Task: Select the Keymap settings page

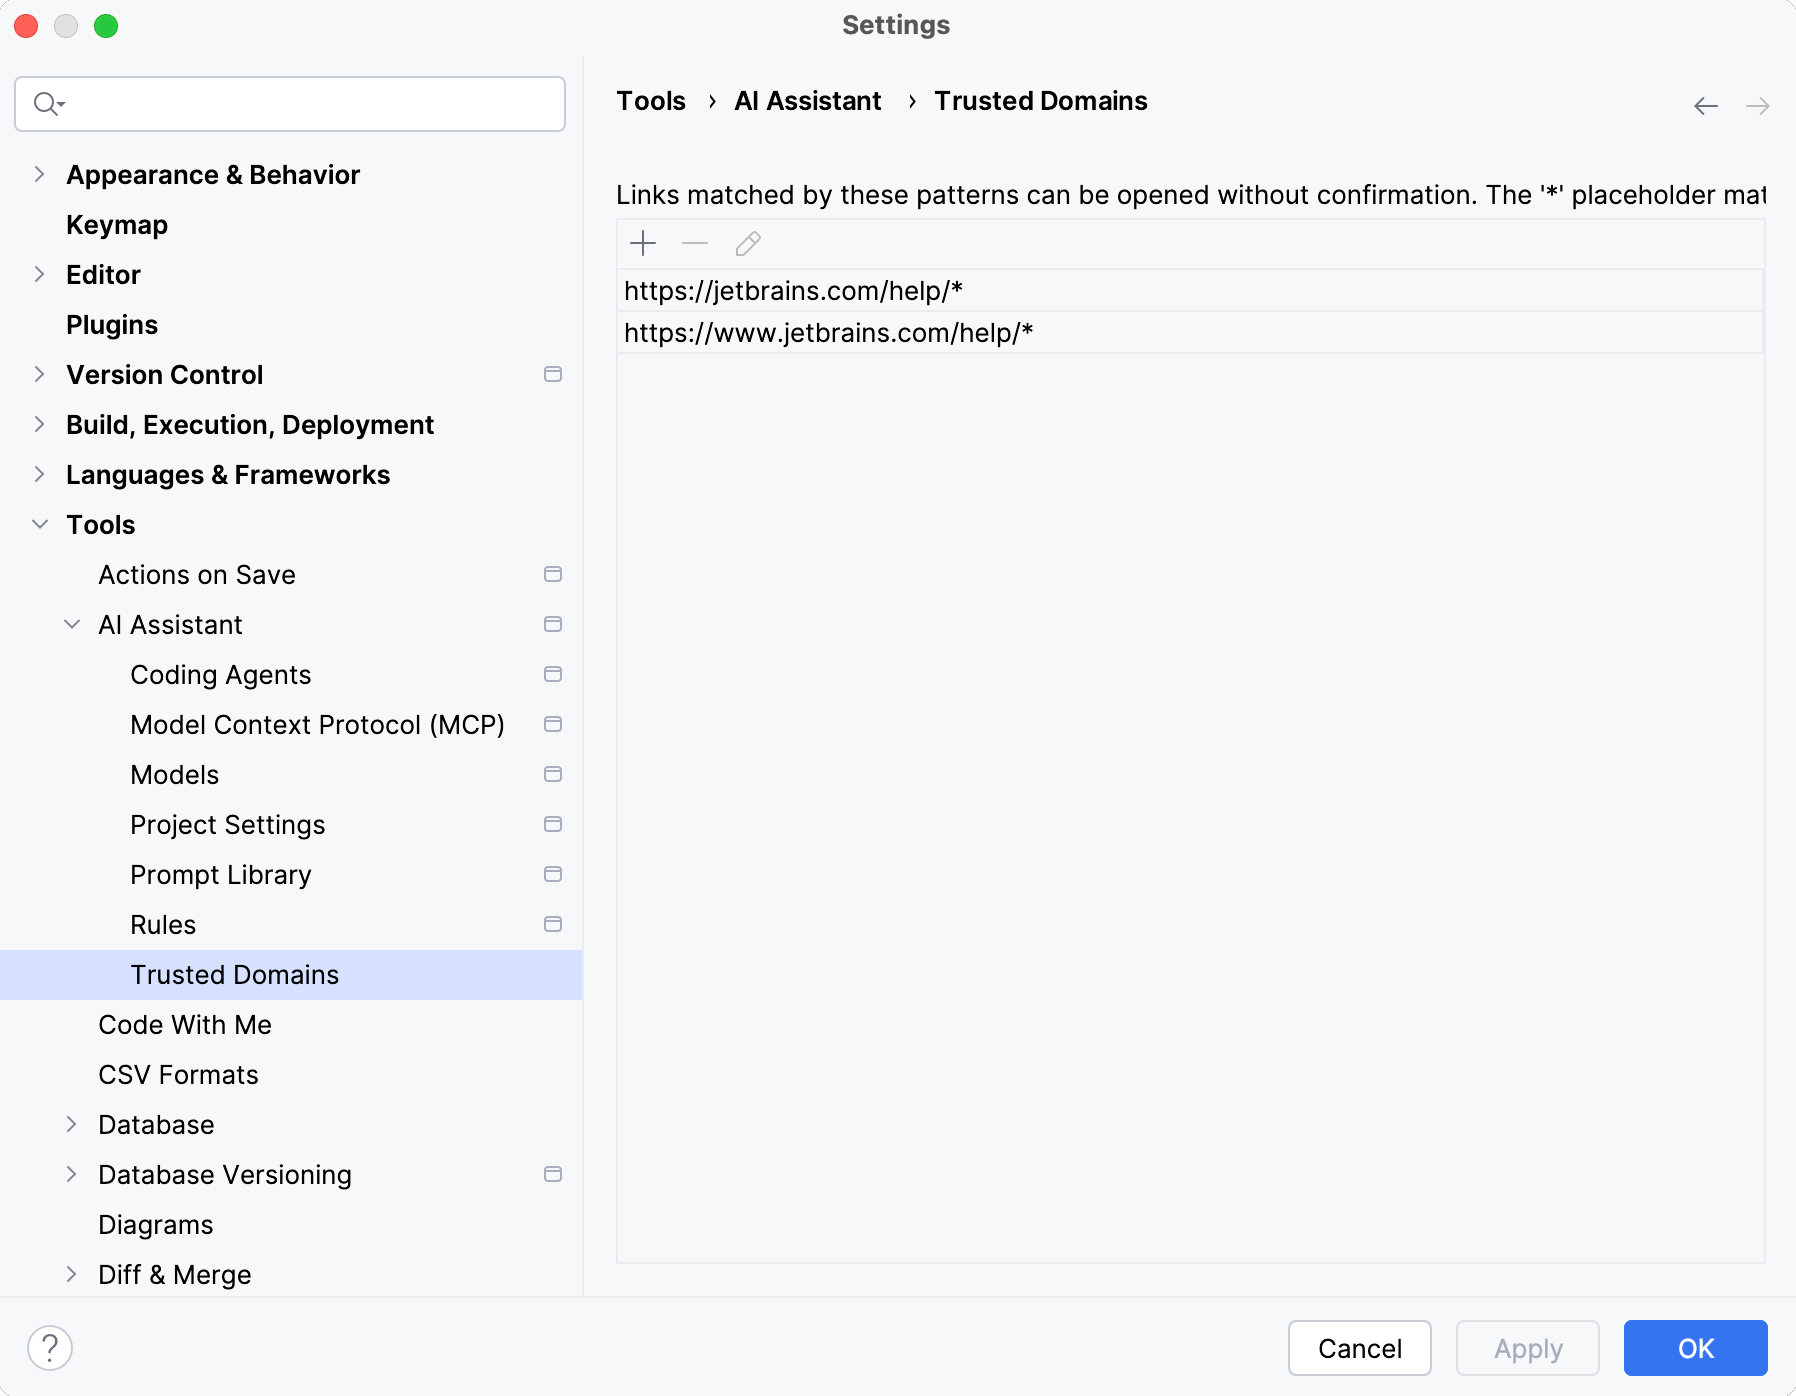Action: [x=117, y=225]
